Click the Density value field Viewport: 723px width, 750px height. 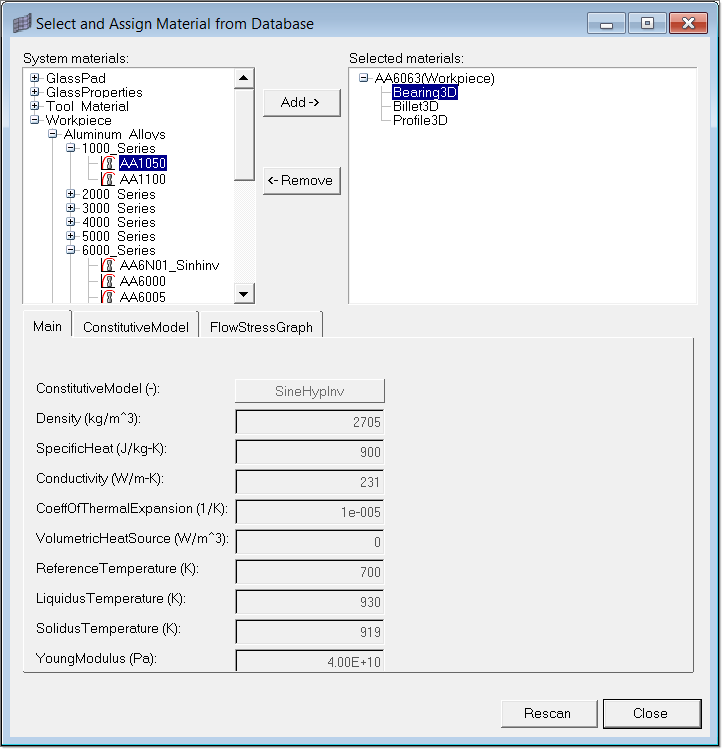click(x=309, y=422)
